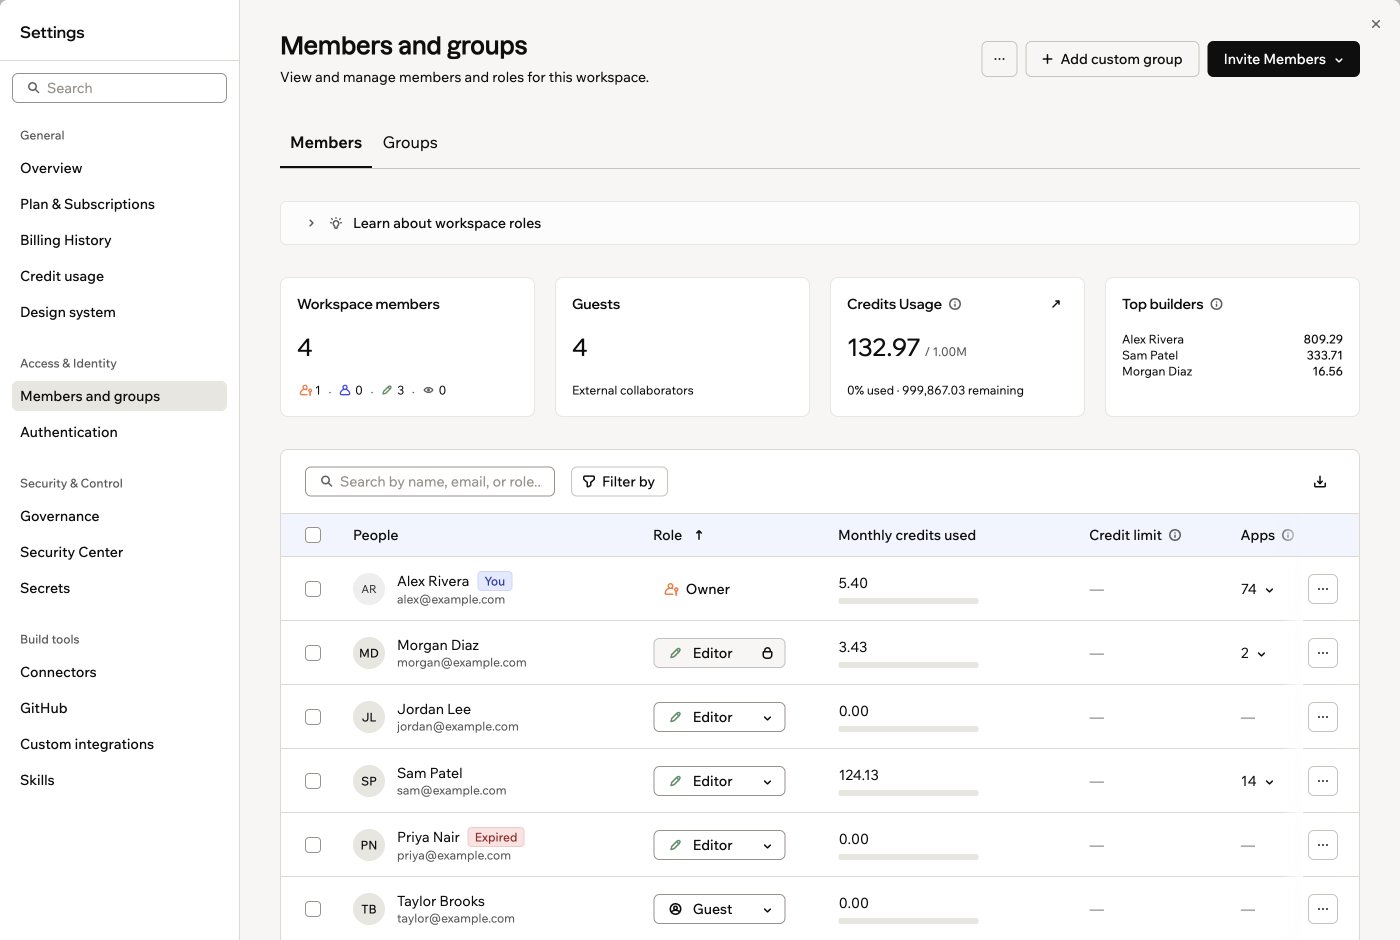1400x940 pixels.
Task: Close the settings panel with the X
Action: pyautogui.click(x=1376, y=24)
